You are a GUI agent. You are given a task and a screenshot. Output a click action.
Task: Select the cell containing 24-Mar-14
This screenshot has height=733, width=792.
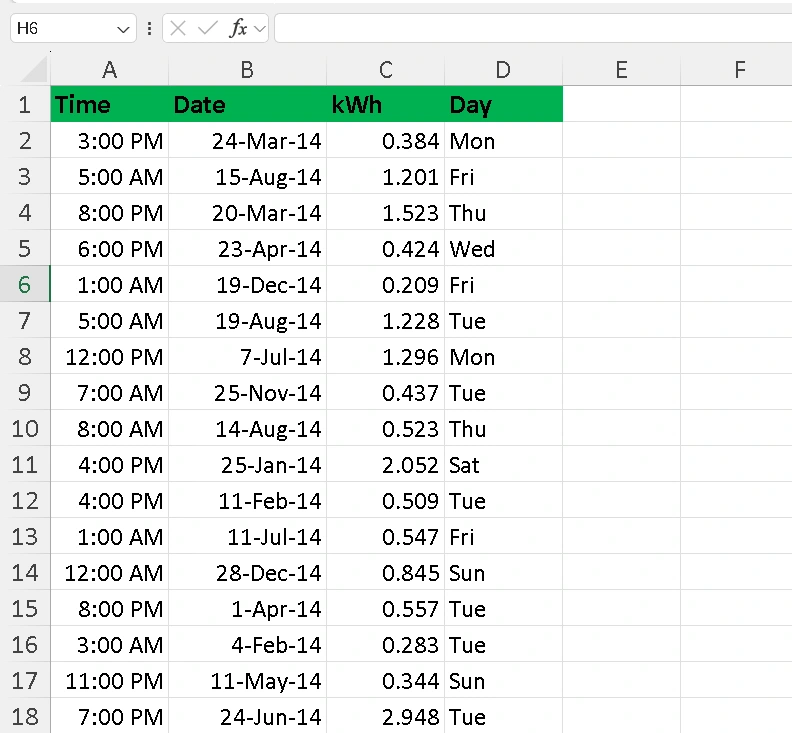247,141
